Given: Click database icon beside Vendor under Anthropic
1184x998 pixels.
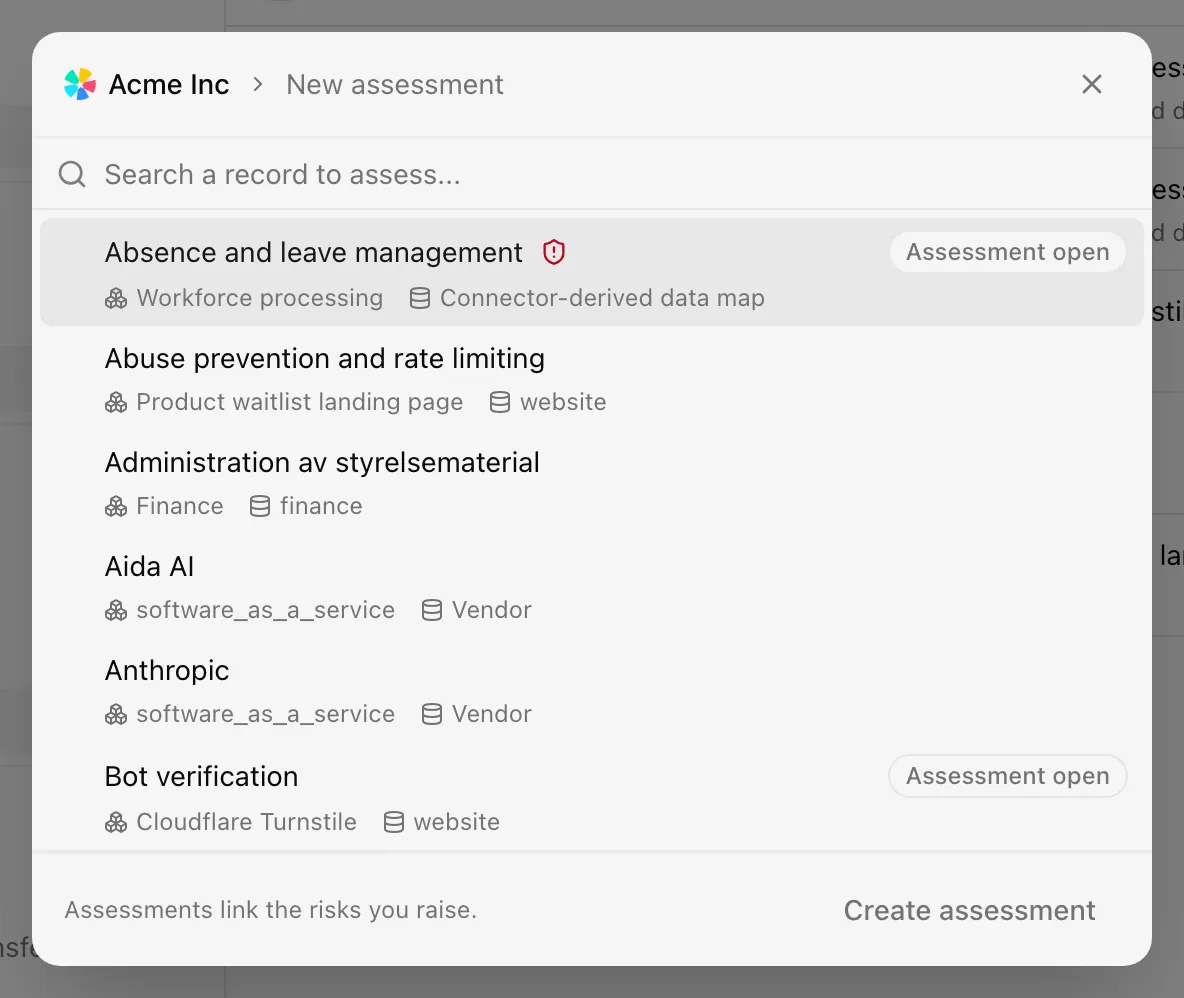Looking at the screenshot, I should click(x=432, y=715).
